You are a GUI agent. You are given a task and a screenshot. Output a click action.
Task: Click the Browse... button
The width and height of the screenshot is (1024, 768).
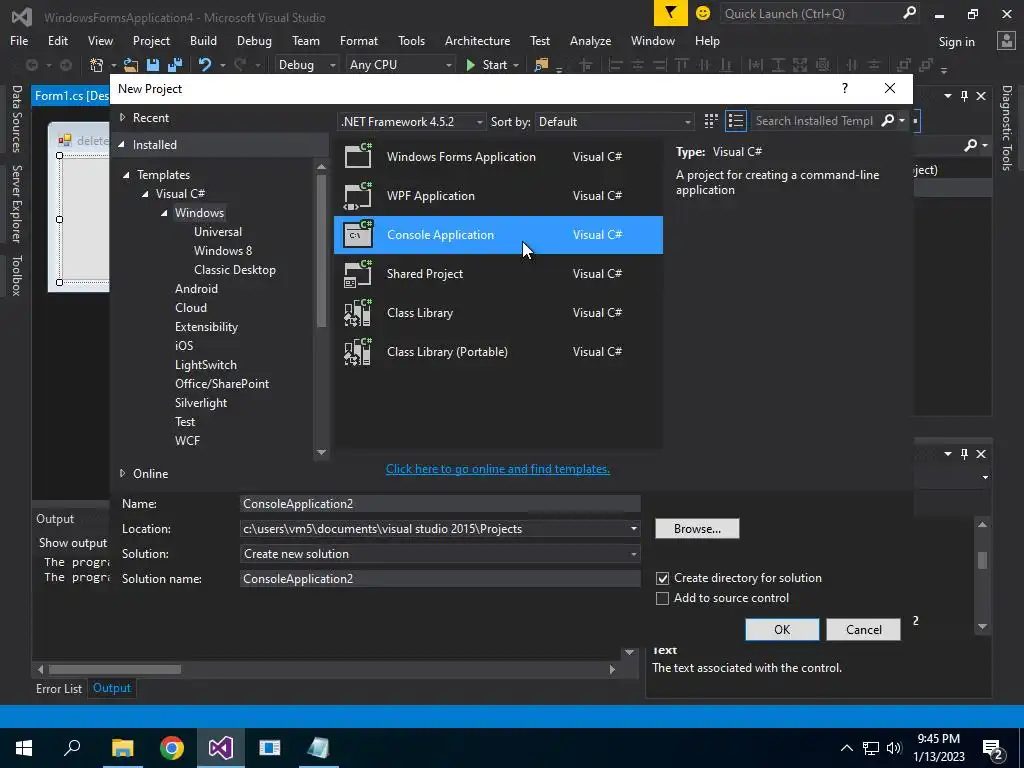[x=697, y=528]
